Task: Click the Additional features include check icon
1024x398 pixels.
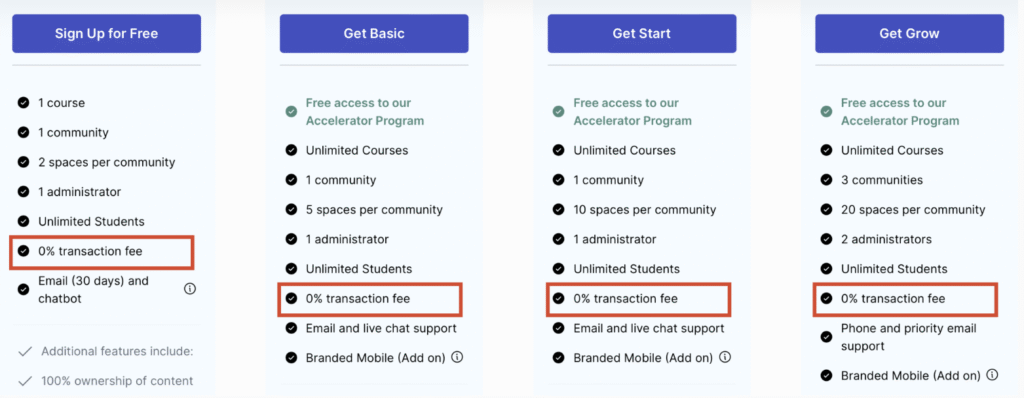Action: (x=25, y=352)
